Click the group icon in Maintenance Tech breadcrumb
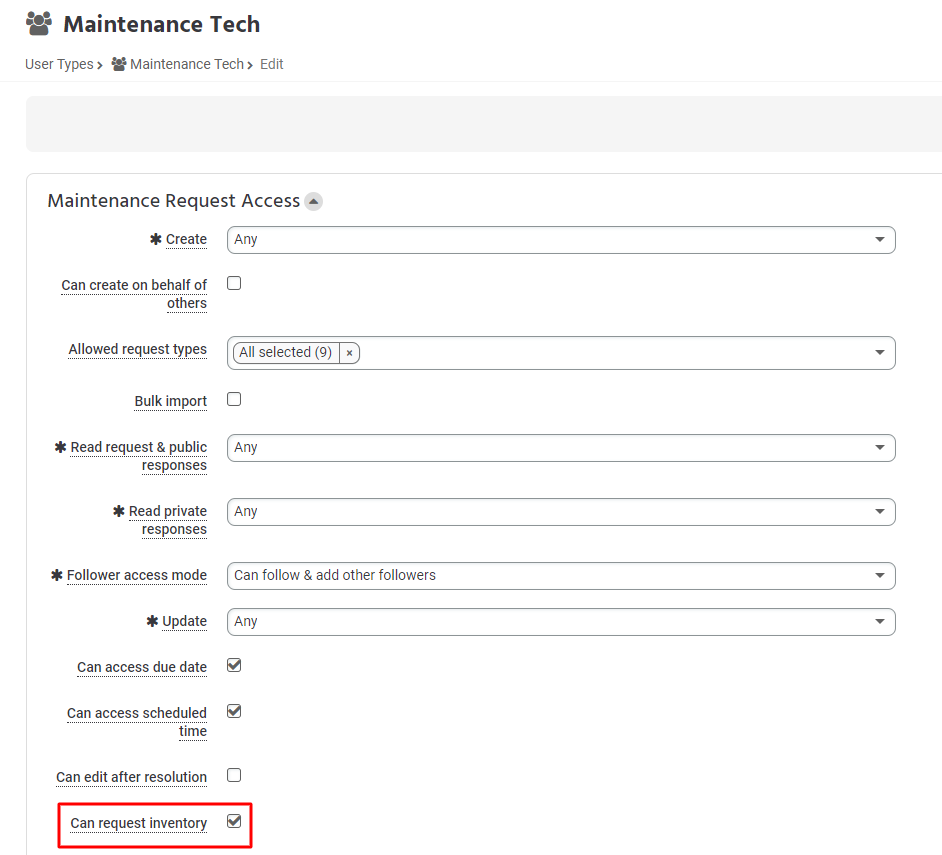 [119, 64]
